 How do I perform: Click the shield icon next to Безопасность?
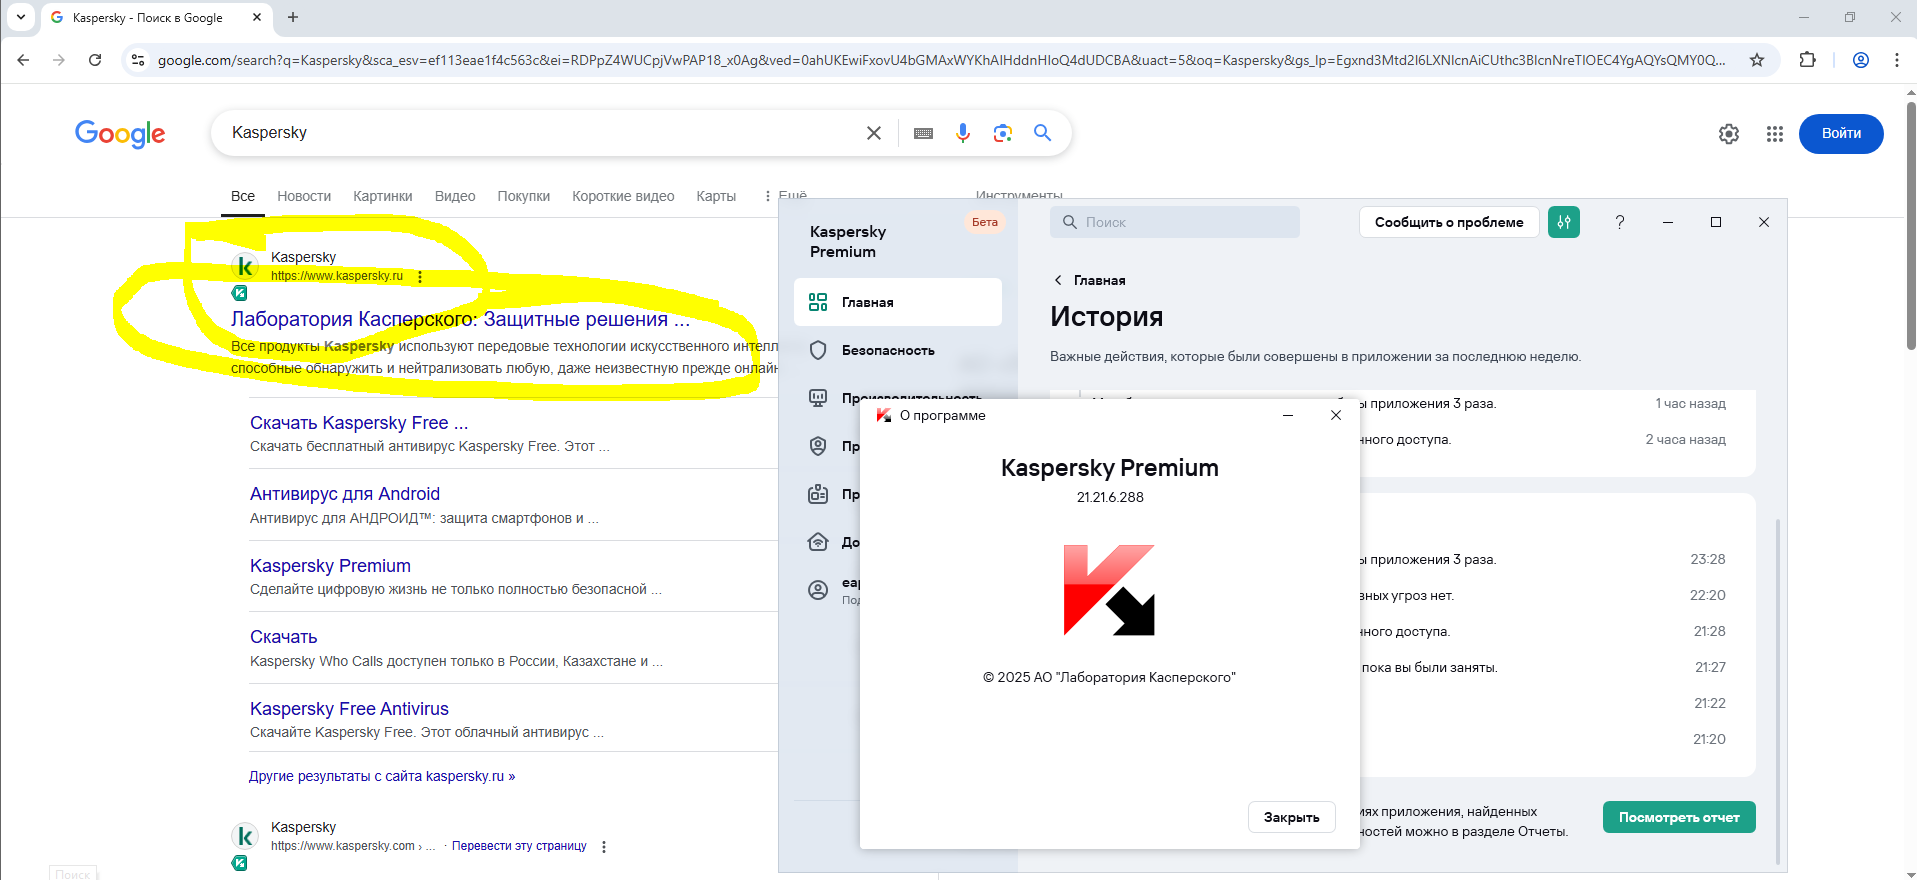pos(818,350)
